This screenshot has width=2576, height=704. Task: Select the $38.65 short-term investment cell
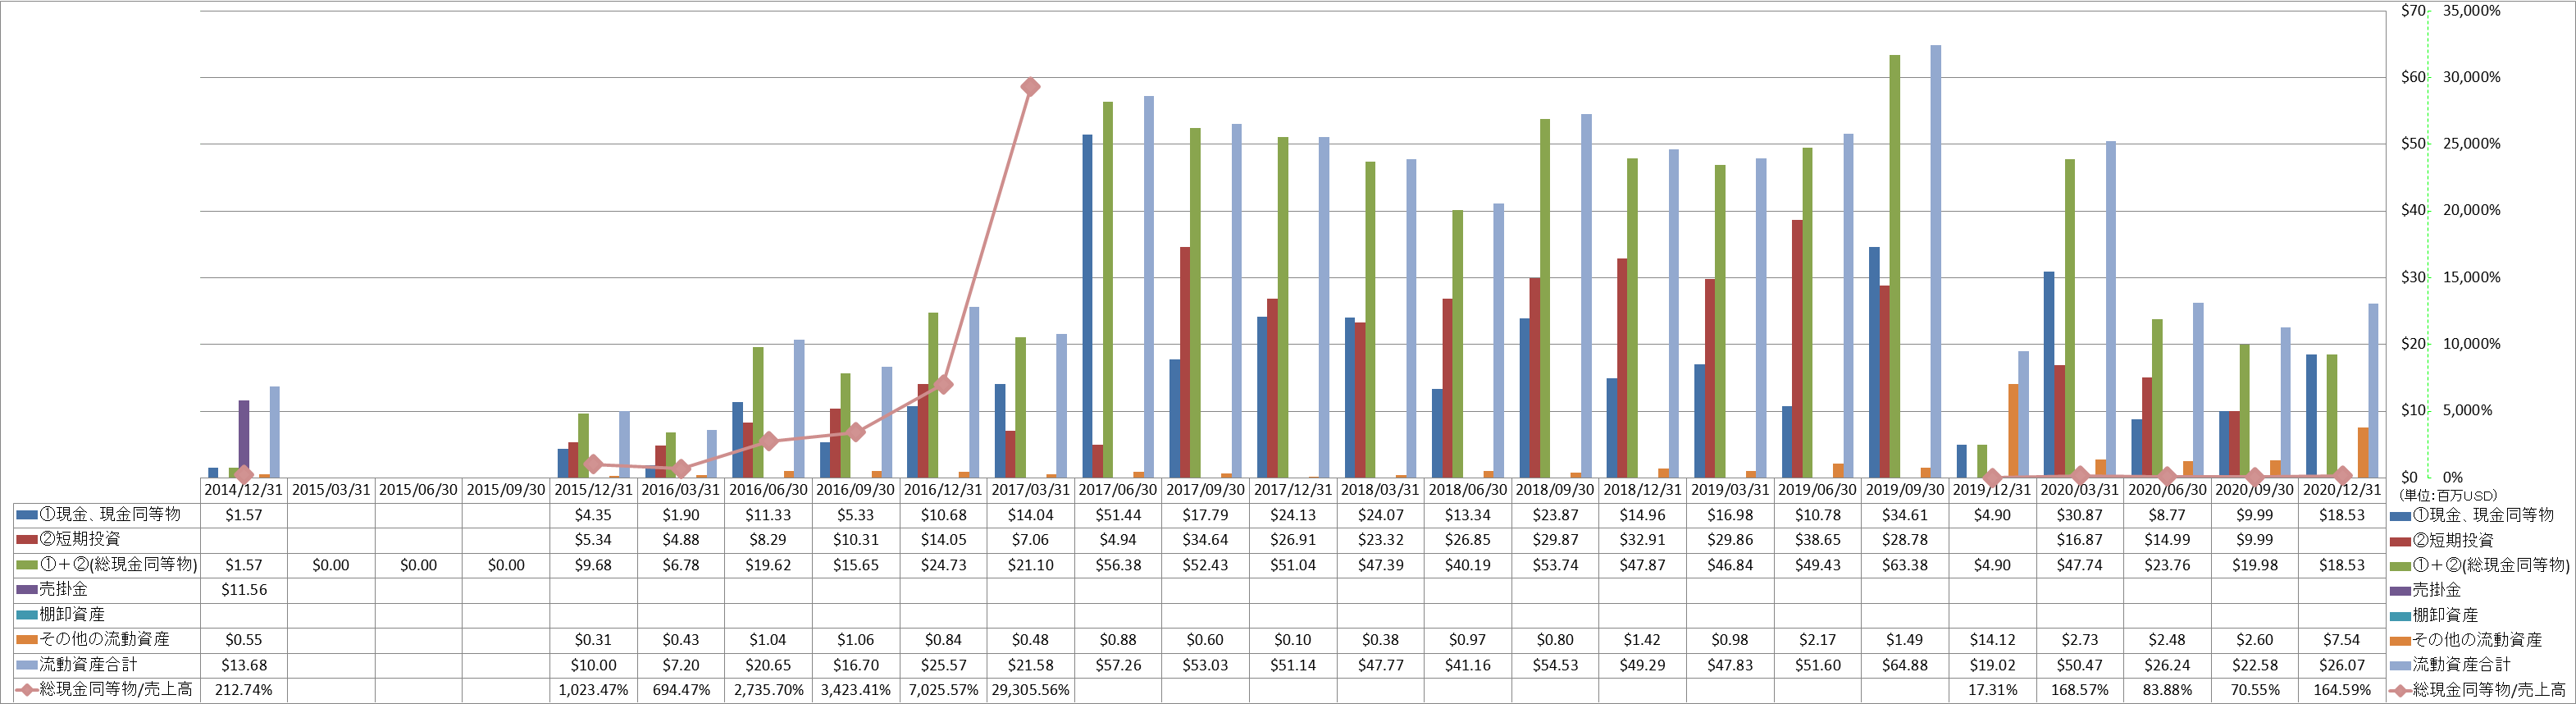(x=1818, y=539)
